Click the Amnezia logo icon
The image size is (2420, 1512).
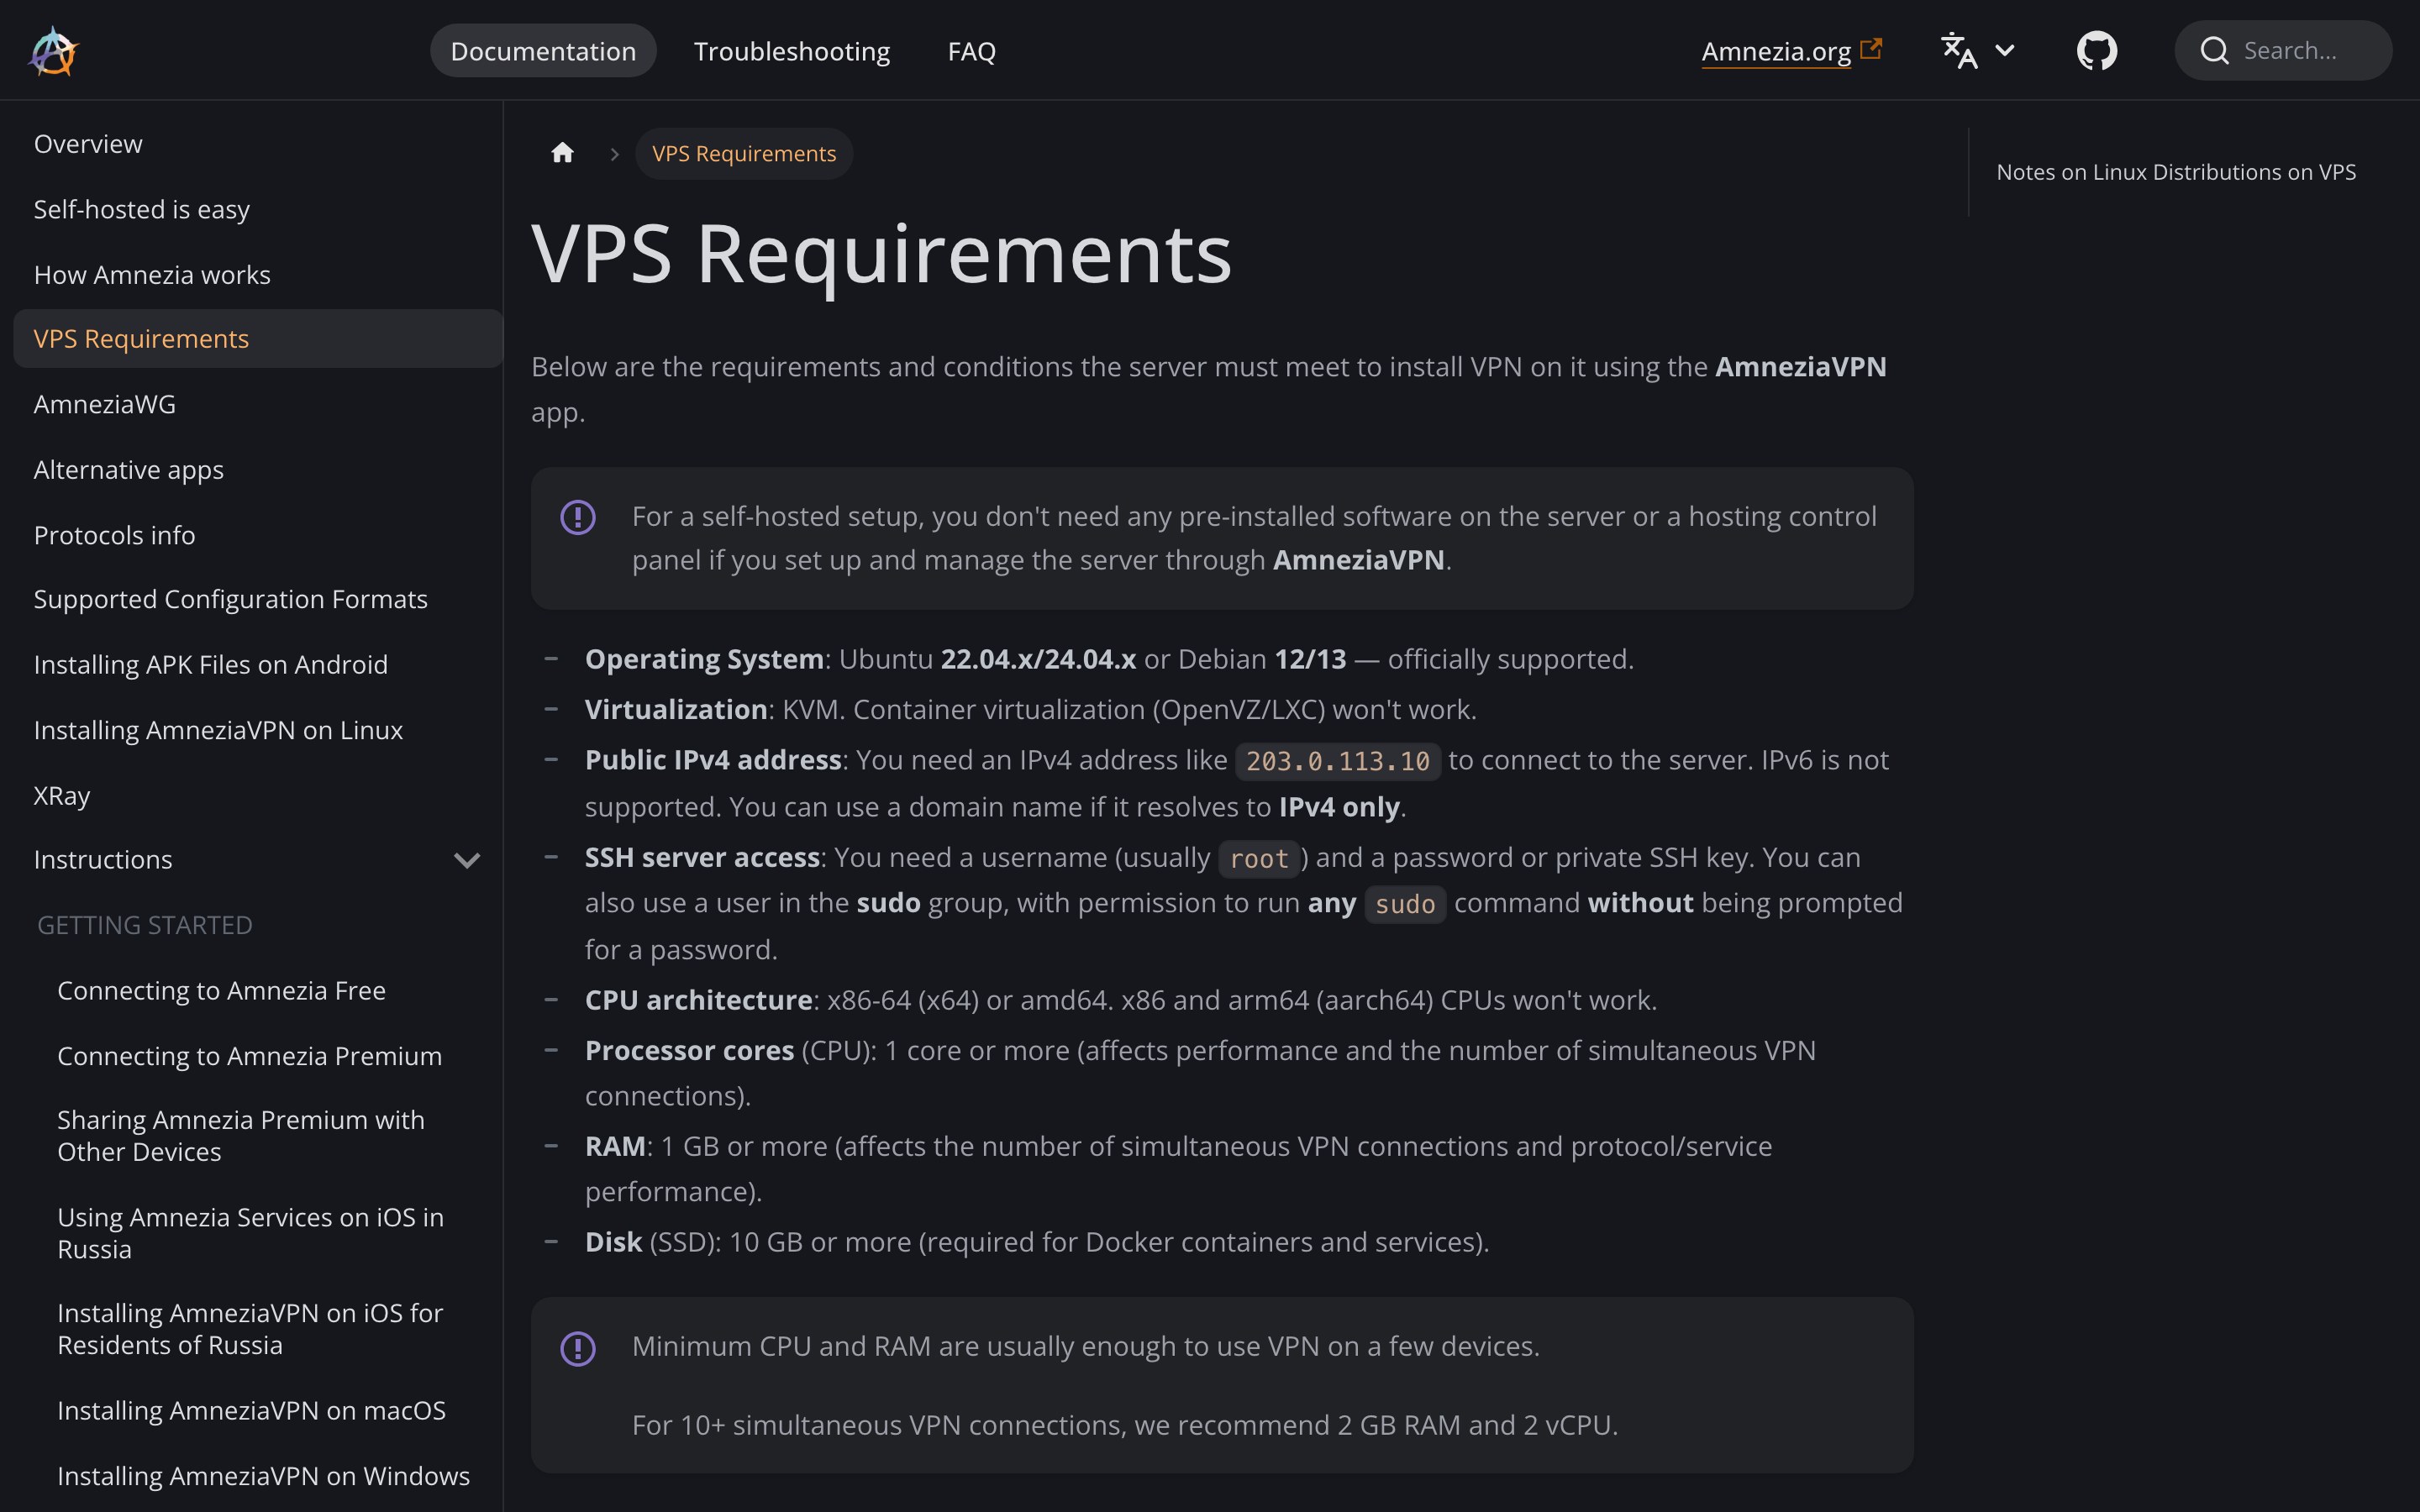point(53,51)
